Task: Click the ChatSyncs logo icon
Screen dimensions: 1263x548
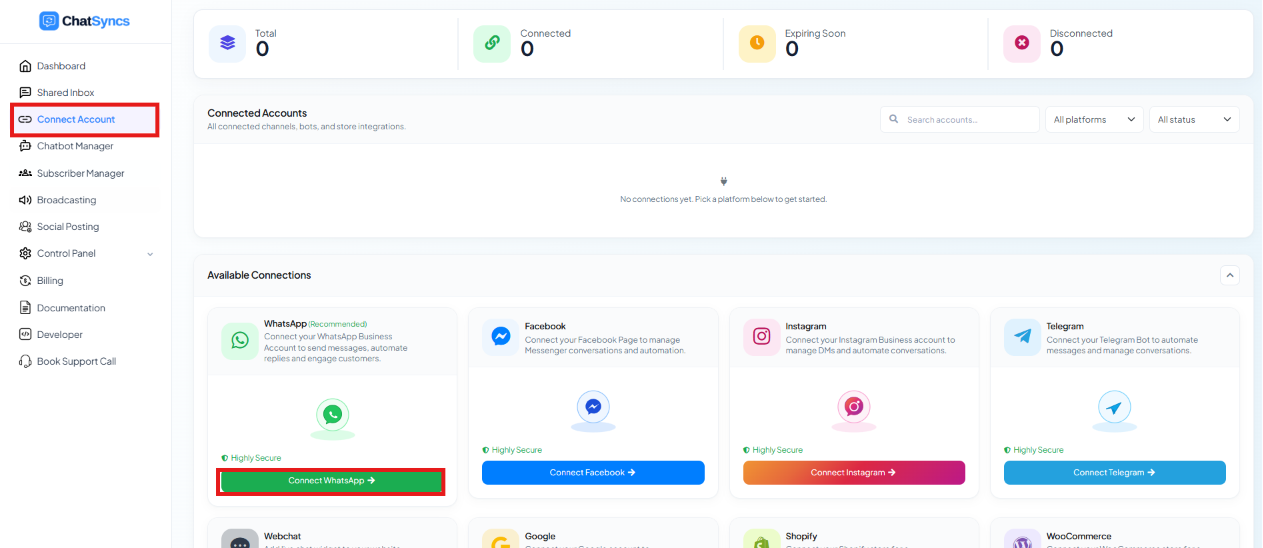Action: [x=49, y=21]
